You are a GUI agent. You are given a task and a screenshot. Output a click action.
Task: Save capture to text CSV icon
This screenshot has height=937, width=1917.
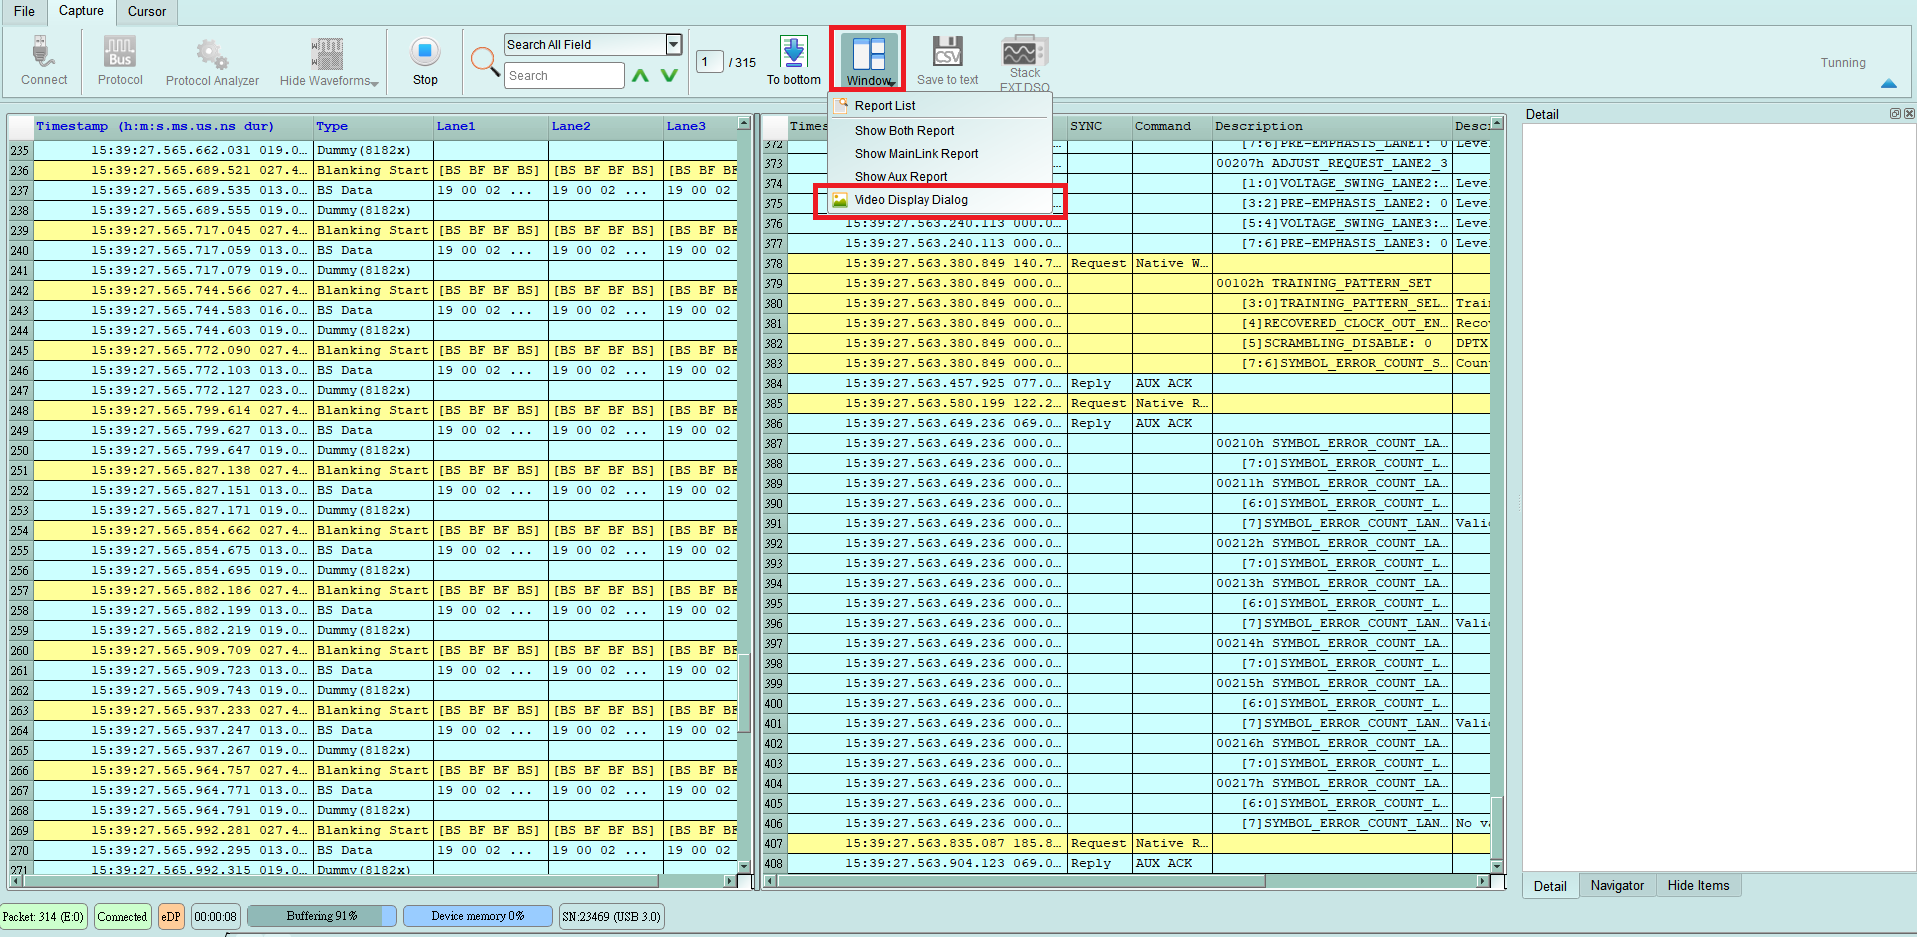(x=947, y=60)
